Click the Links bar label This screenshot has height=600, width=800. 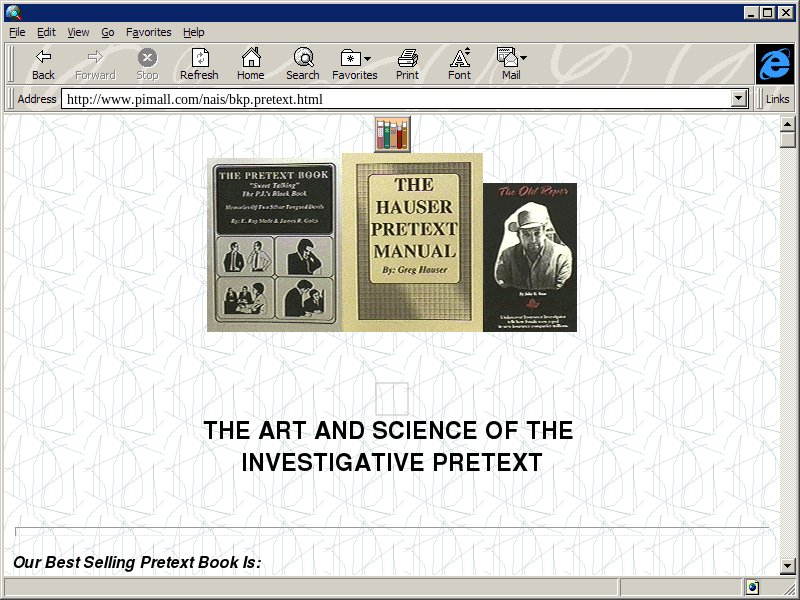click(777, 99)
